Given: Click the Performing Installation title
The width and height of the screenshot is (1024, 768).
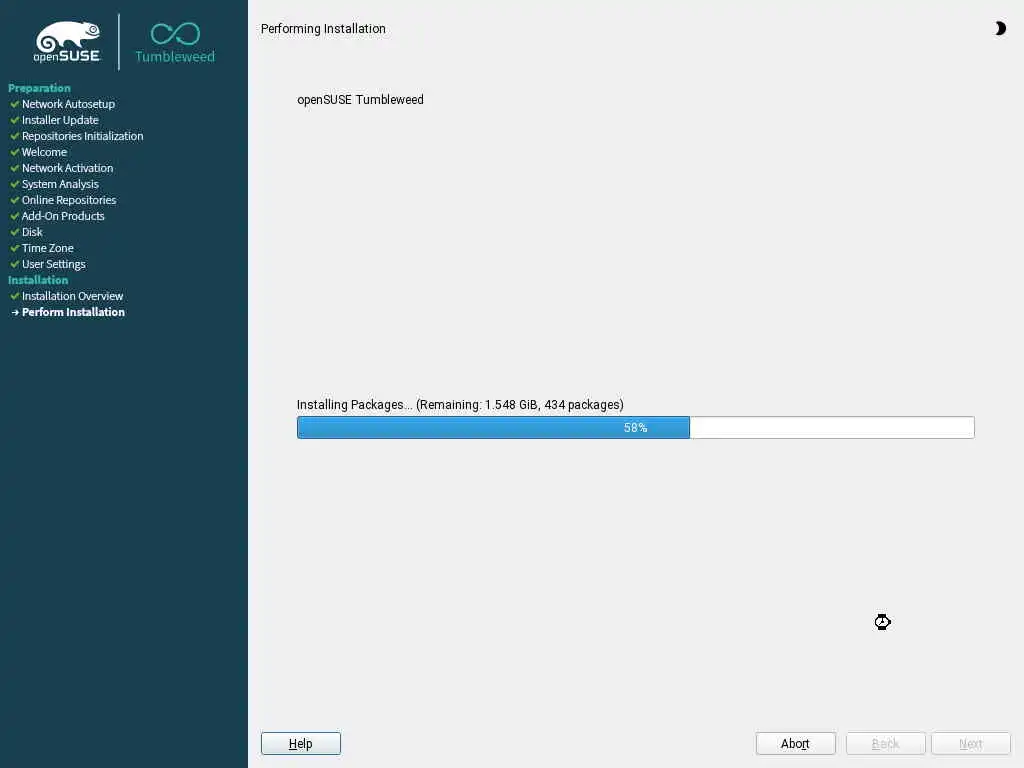Looking at the screenshot, I should point(323,29).
